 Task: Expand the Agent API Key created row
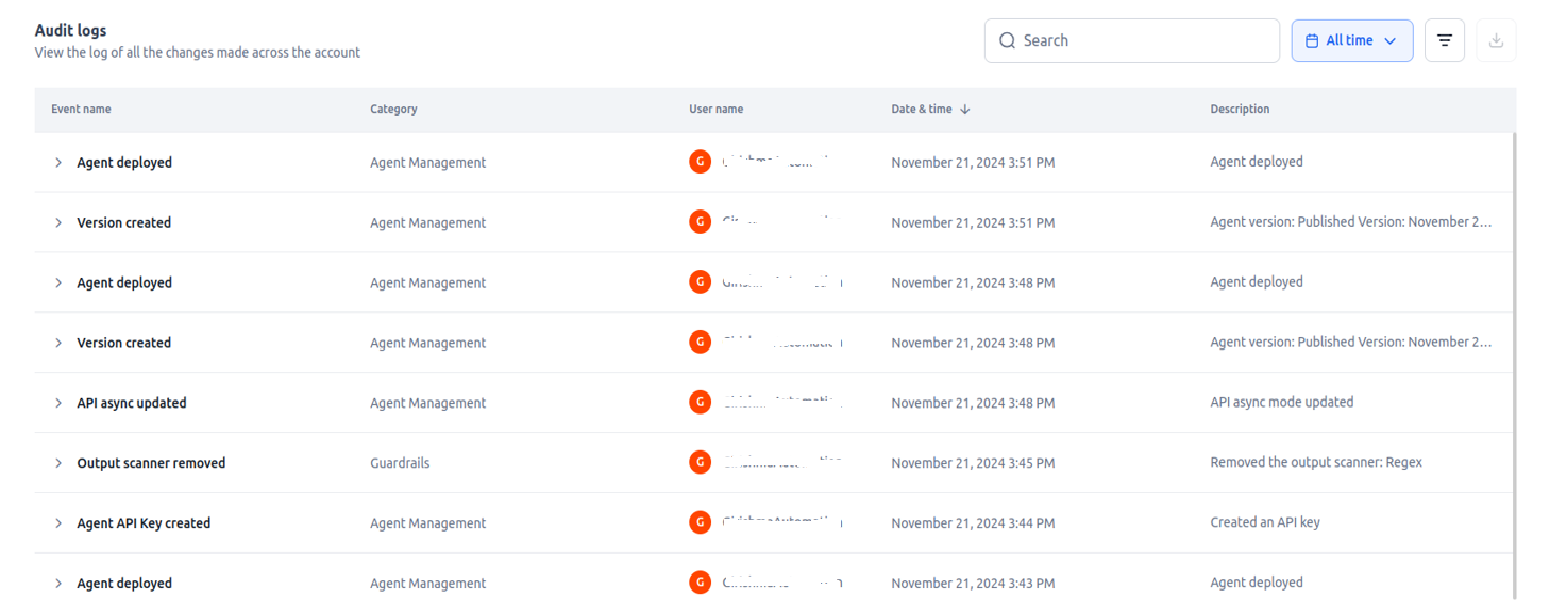(58, 523)
